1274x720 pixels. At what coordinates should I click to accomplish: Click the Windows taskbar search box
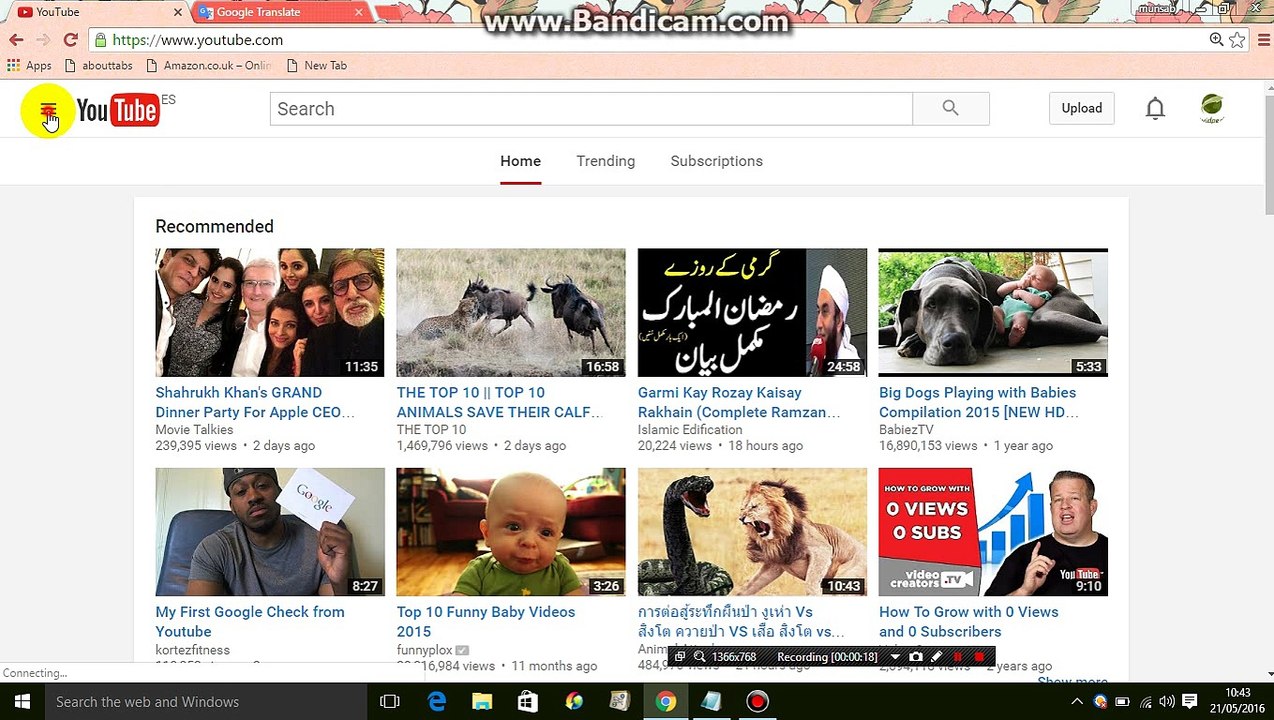(x=205, y=702)
